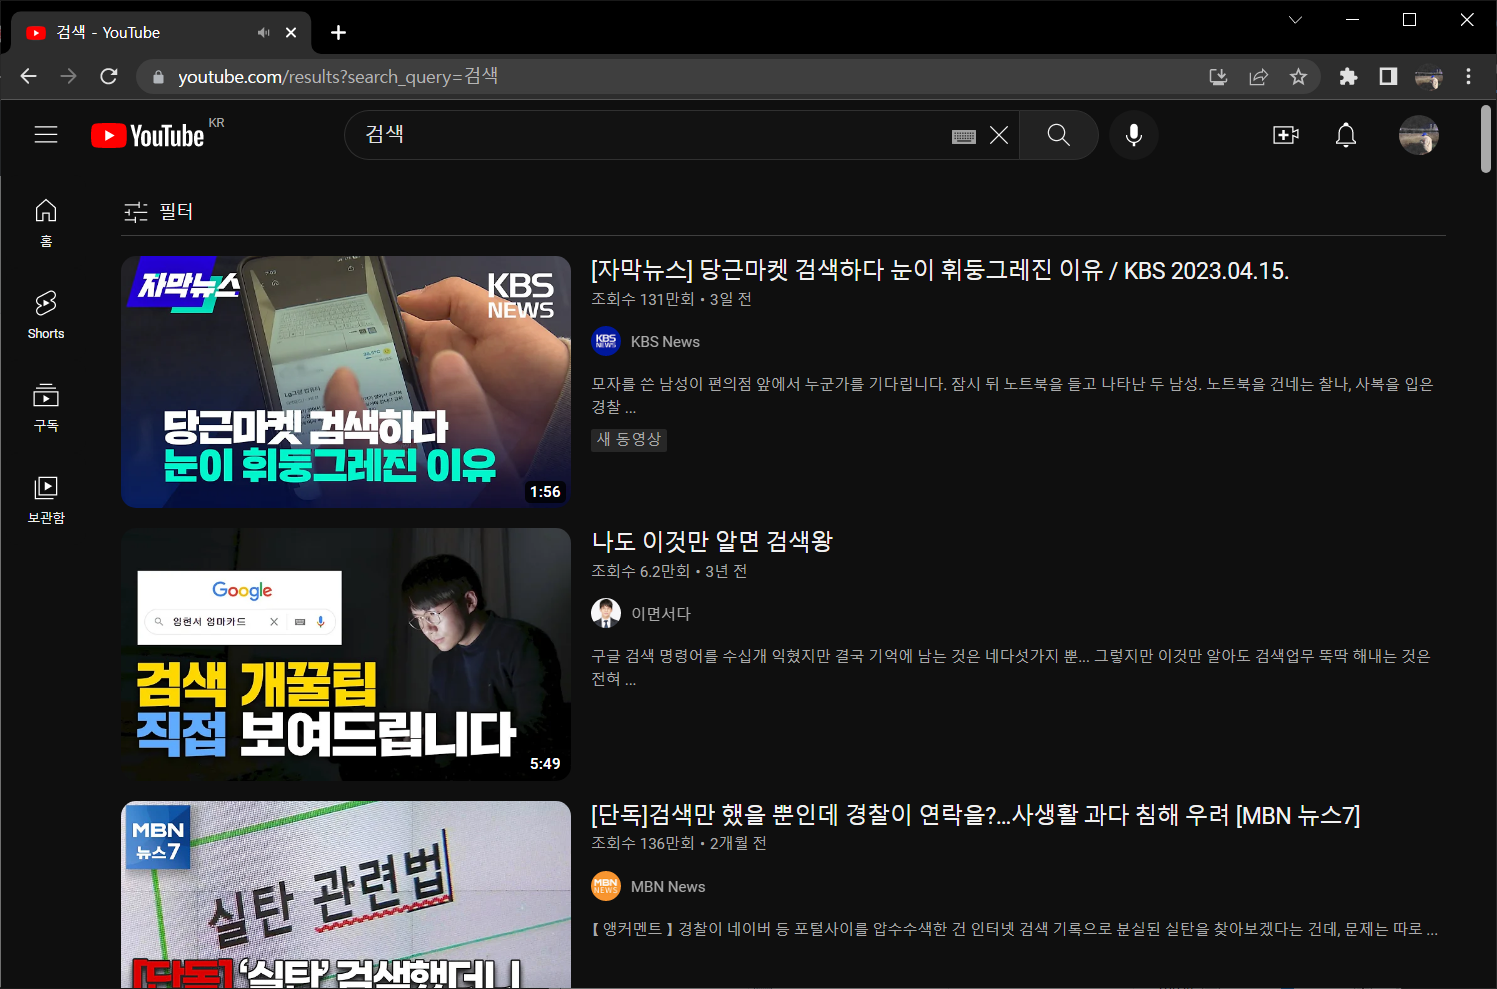Click the search magnifier icon
Viewport: 1497px width, 989px height.
[1058, 135]
